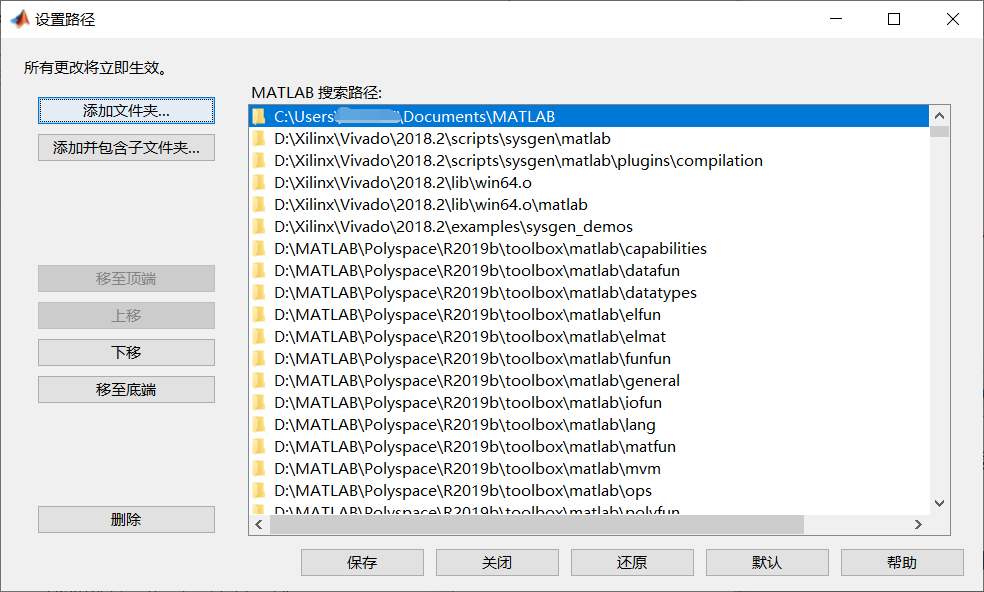Viewport: 984px width, 592px height.
Task: Remove selected path using 删除 button
Action: [x=126, y=519]
